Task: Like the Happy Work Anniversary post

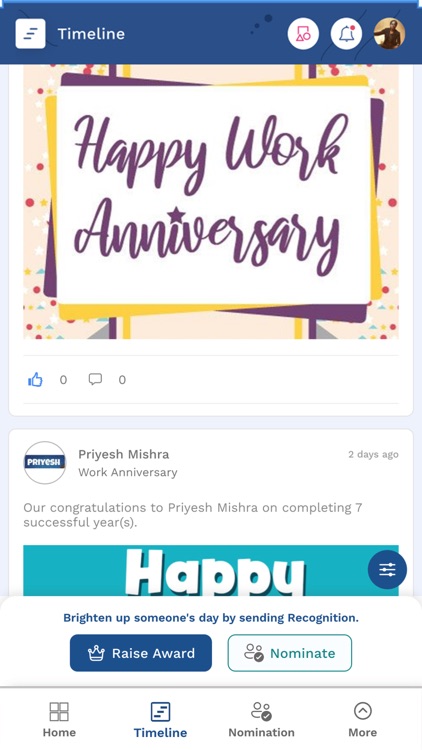Action: tap(35, 380)
